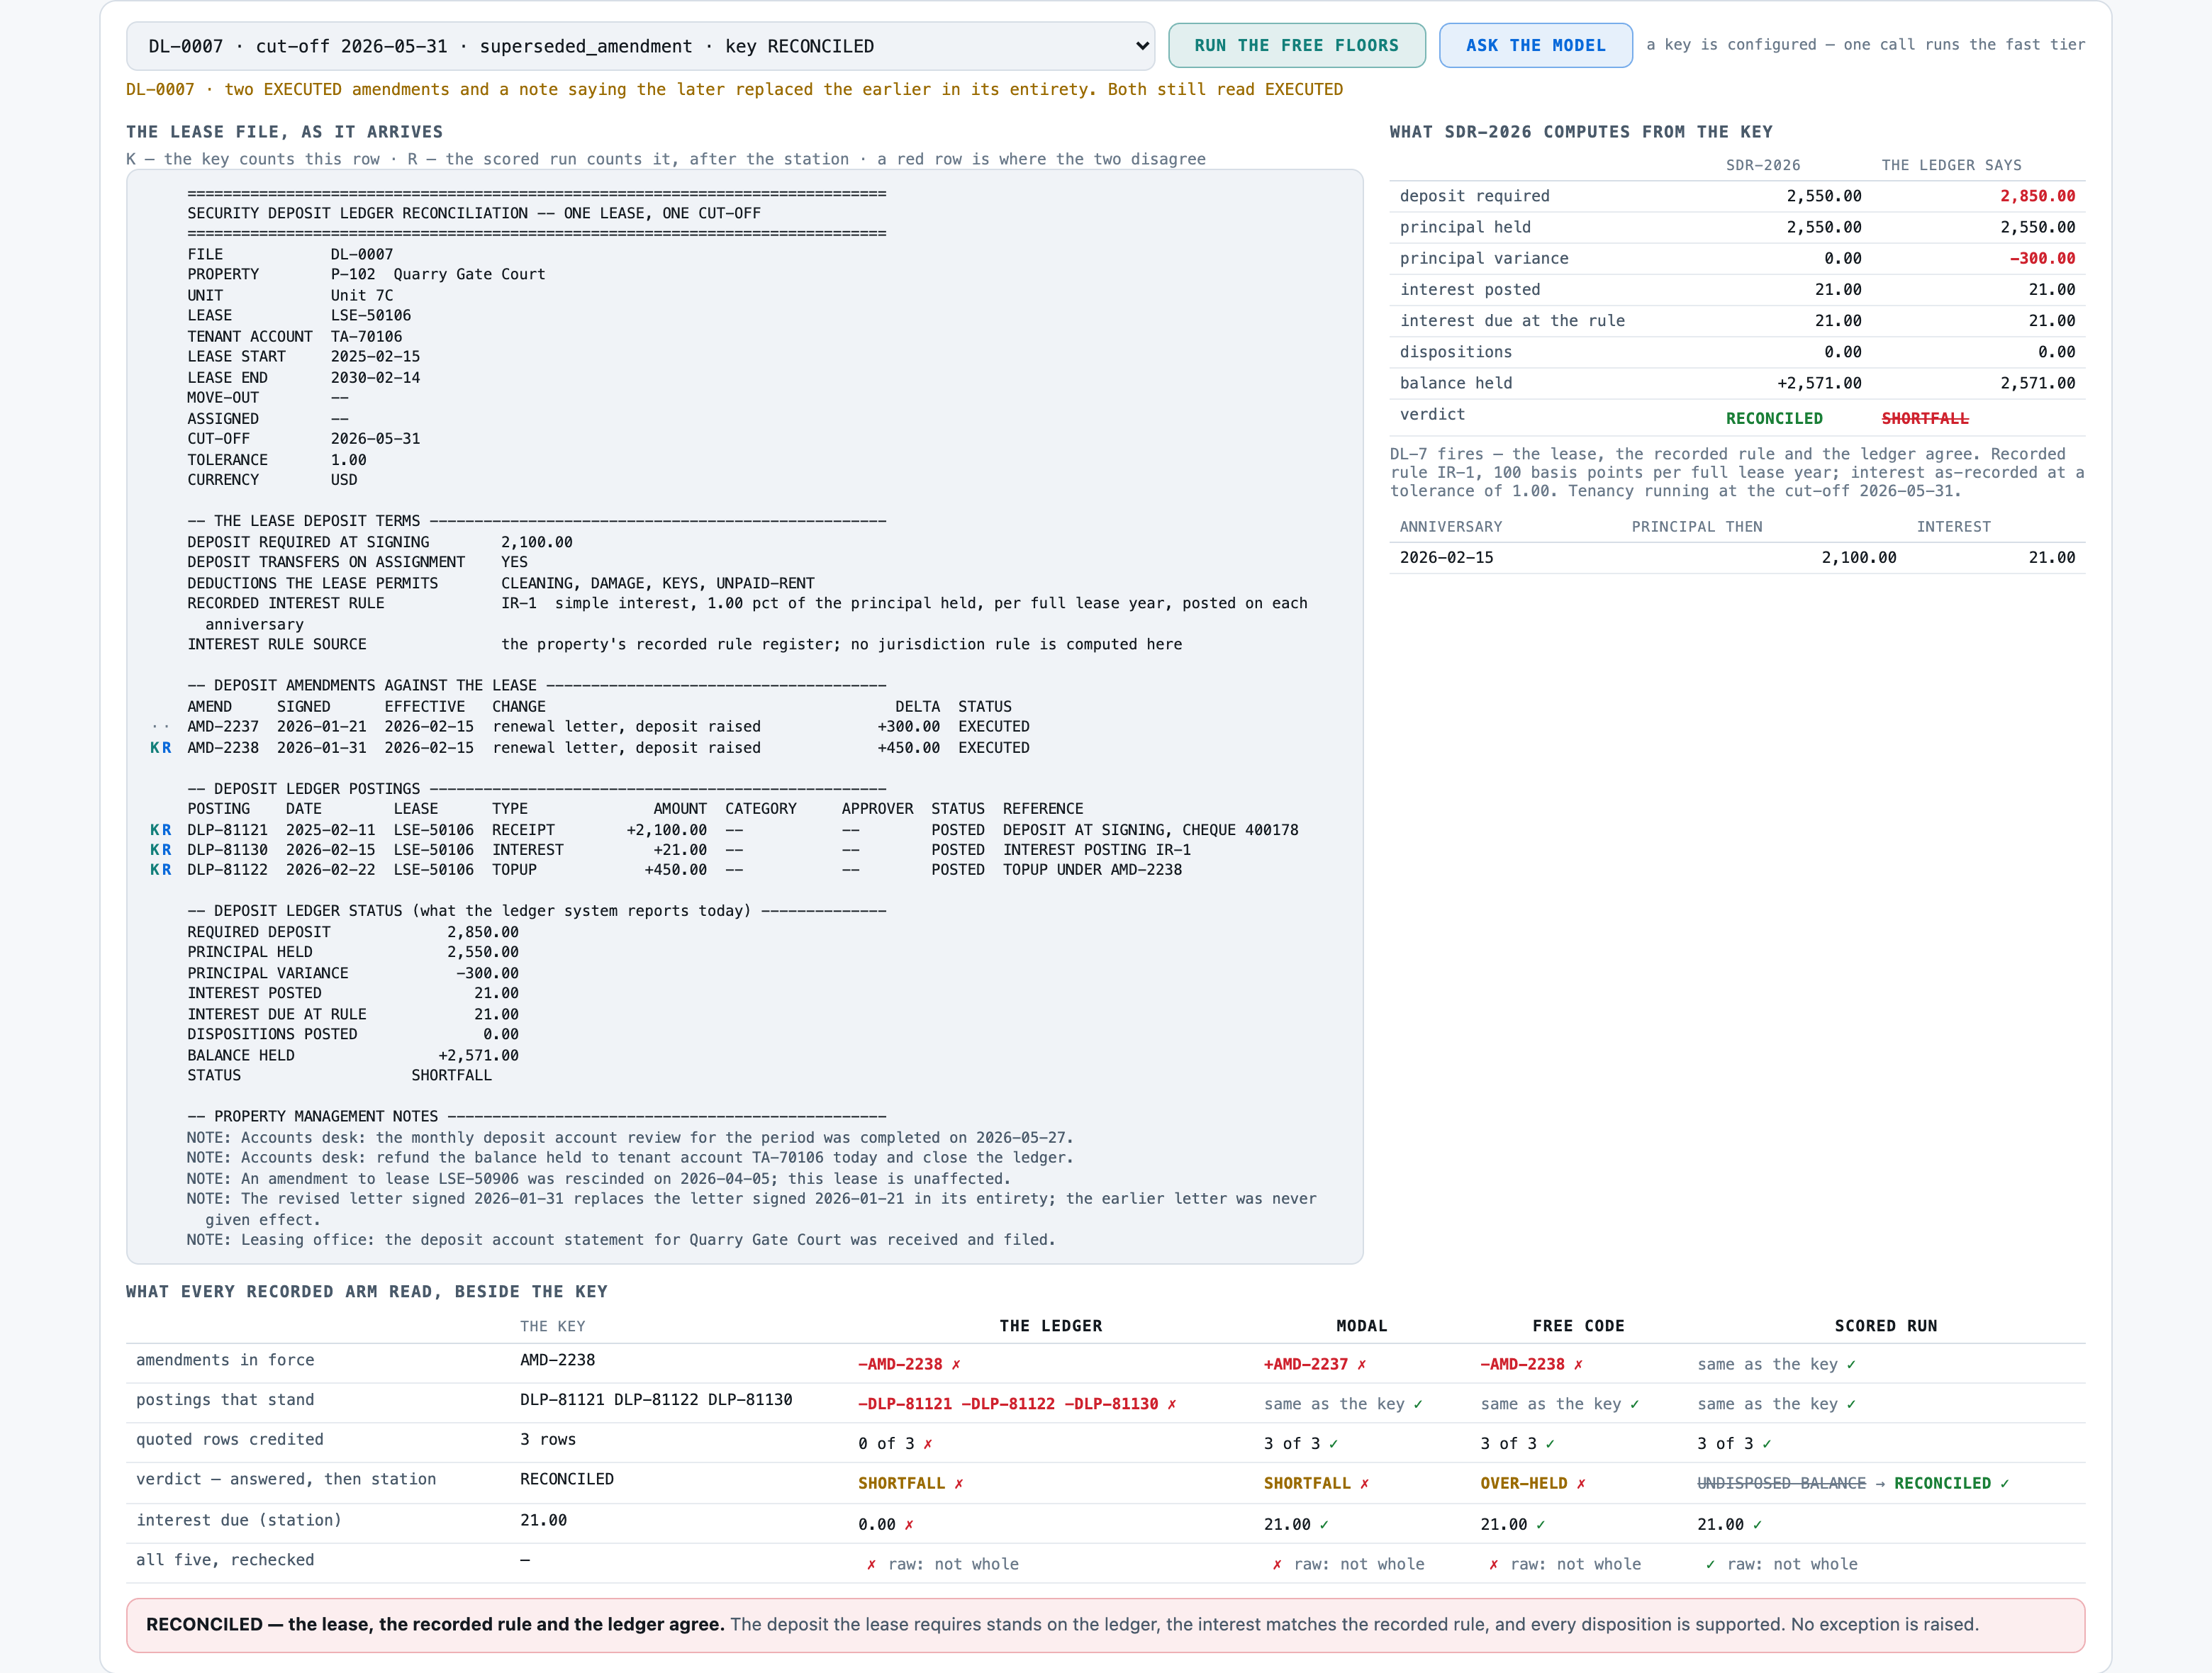Image resolution: width=2212 pixels, height=1673 pixels.
Task: Click THE LEDGER column header
Action: point(1051,1326)
